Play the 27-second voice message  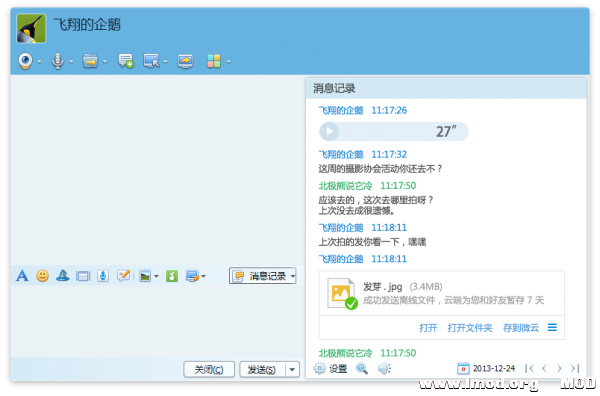(x=329, y=132)
